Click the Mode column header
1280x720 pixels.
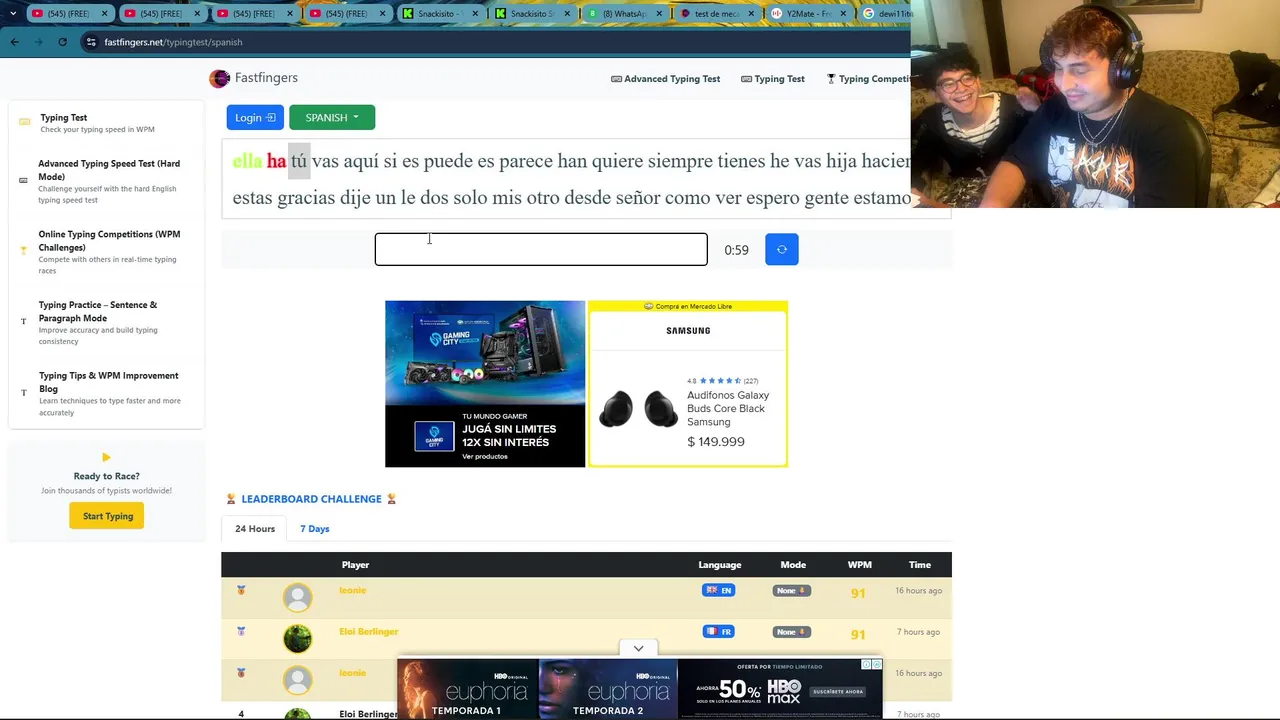(793, 565)
